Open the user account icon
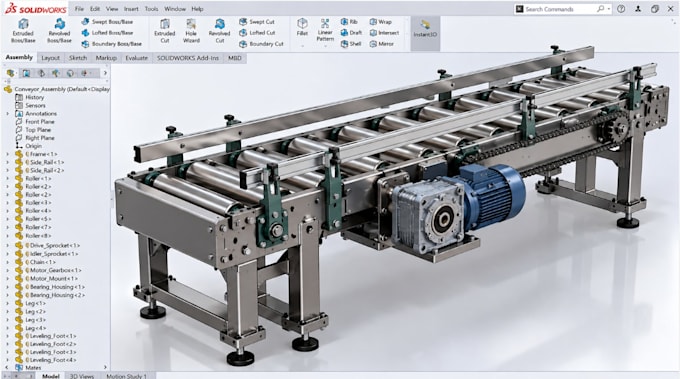Image resolution: width=680 pixels, height=379 pixels. [638, 9]
